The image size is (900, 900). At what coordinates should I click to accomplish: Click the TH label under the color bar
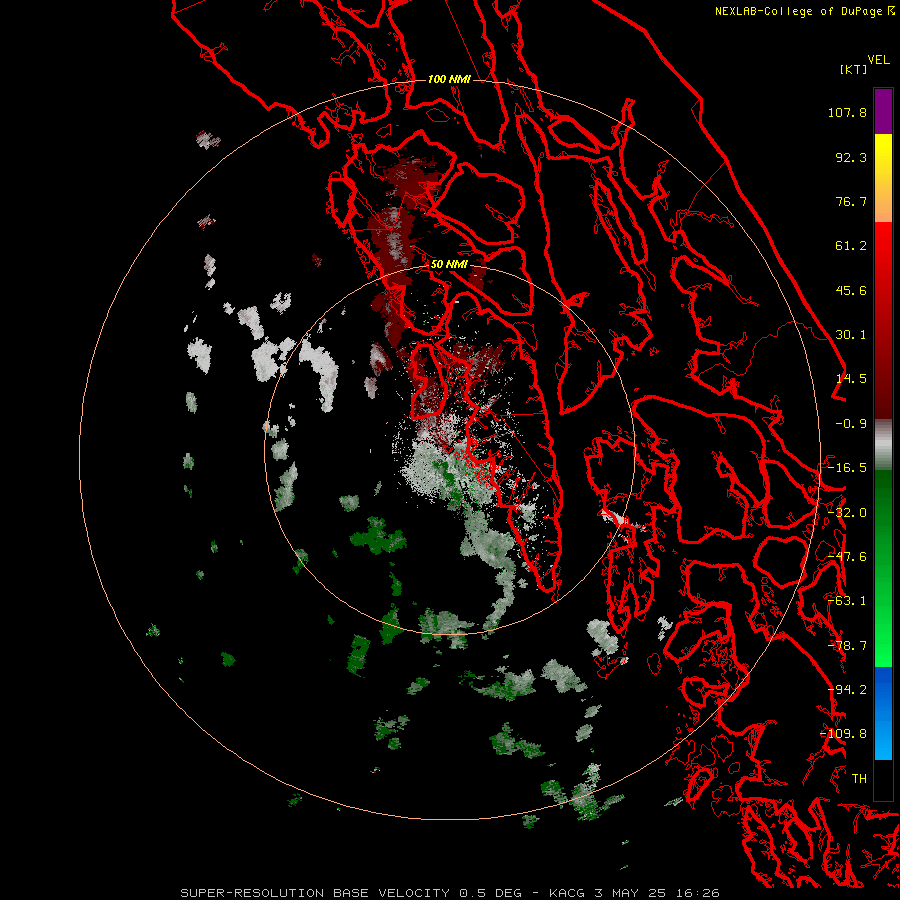(x=859, y=779)
